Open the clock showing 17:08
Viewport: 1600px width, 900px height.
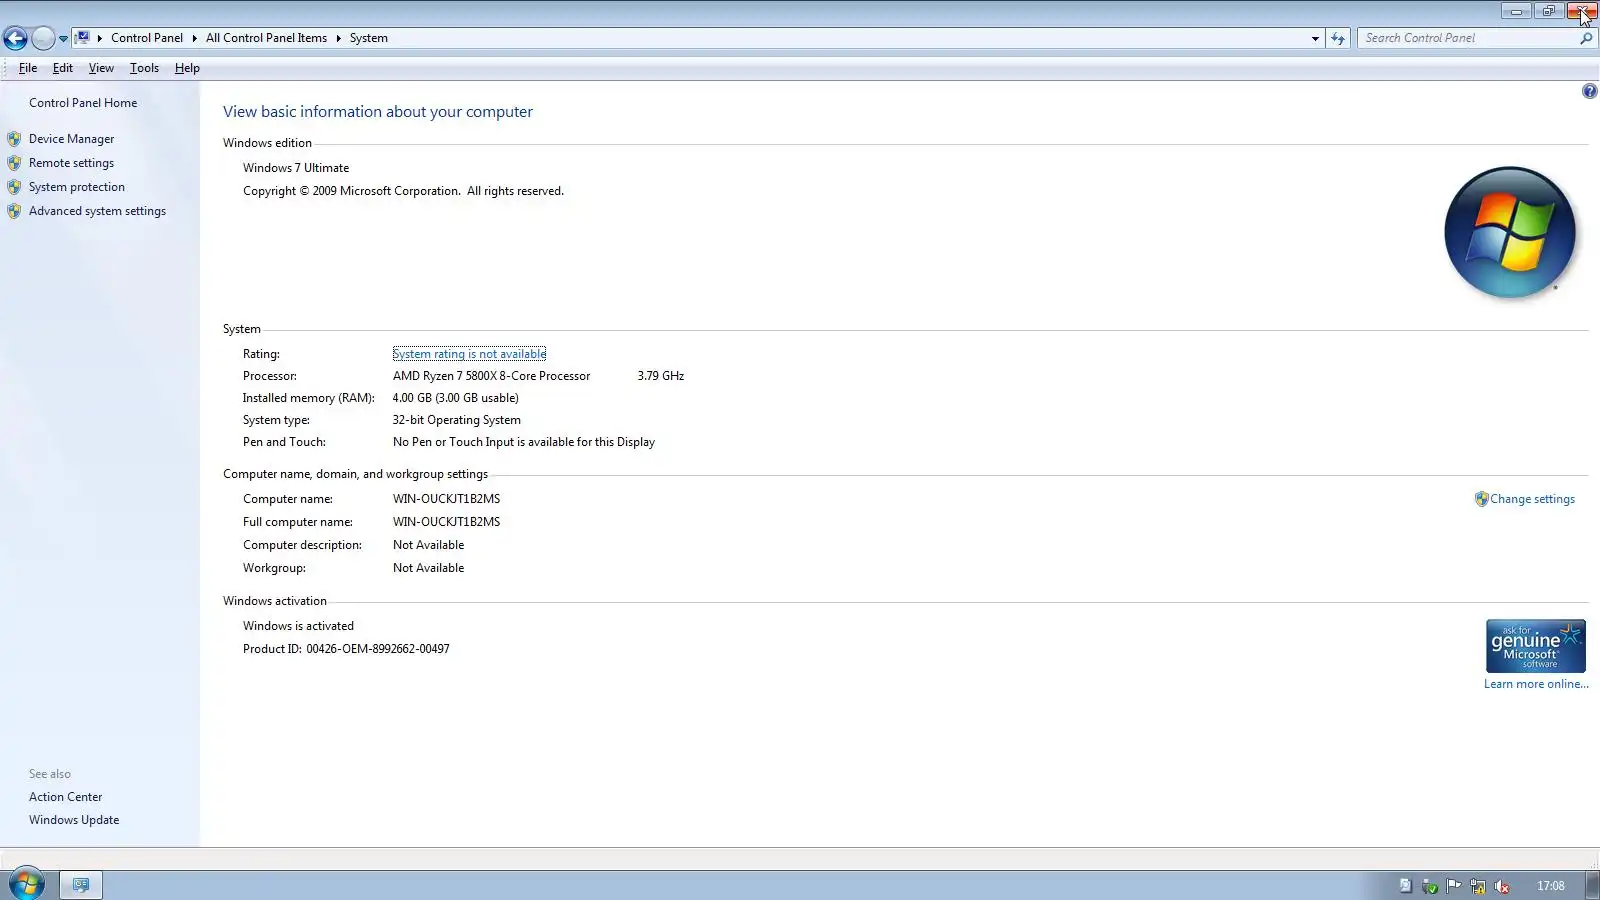click(1551, 886)
